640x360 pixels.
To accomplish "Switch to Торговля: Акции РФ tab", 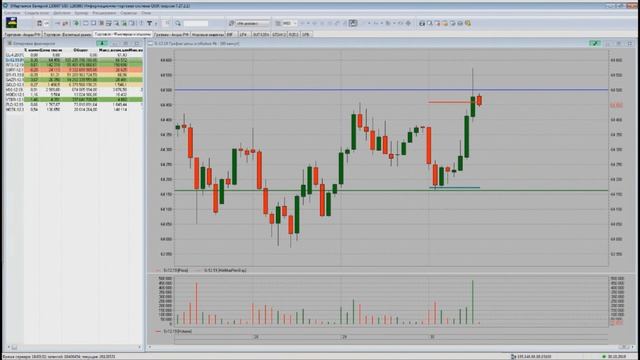I will click(x=22, y=35).
